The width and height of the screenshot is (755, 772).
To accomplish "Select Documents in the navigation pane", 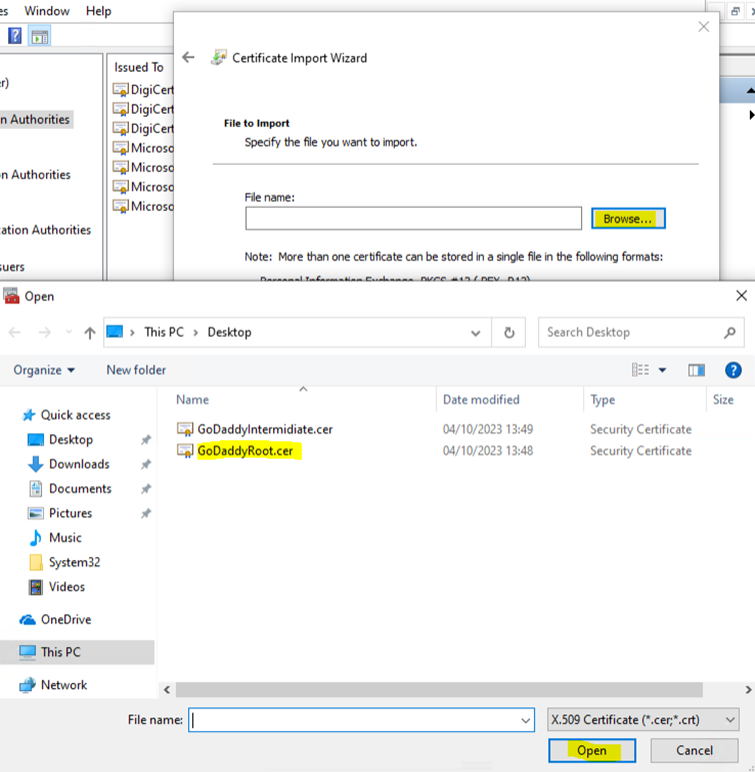I will click(x=80, y=489).
